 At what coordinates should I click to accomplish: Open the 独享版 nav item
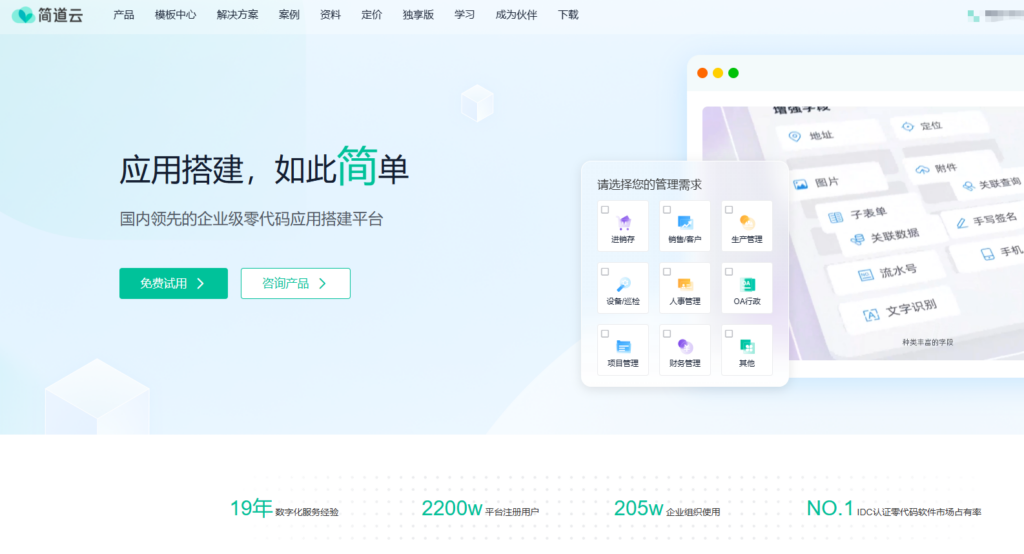[x=418, y=14]
